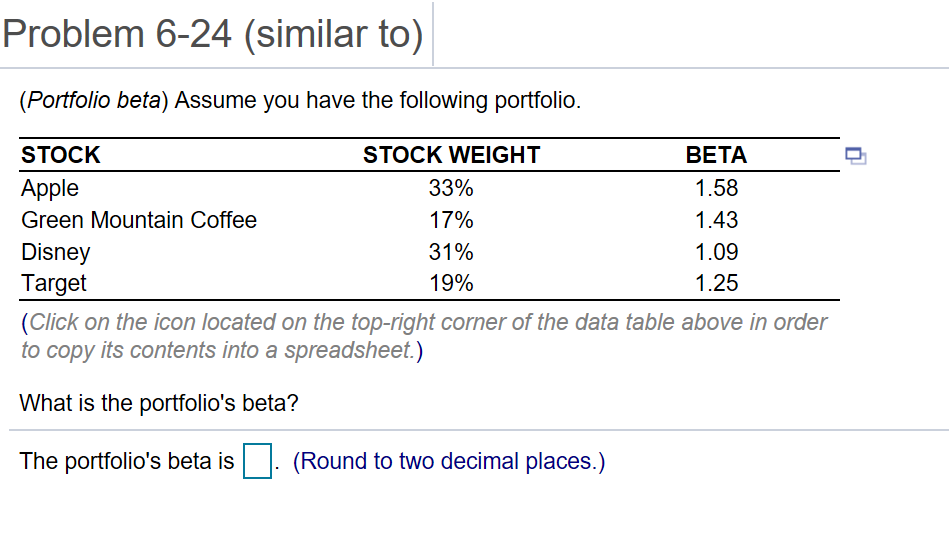Click Target's 1.25 beta value
The height and width of the screenshot is (556, 949).
coord(716,283)
